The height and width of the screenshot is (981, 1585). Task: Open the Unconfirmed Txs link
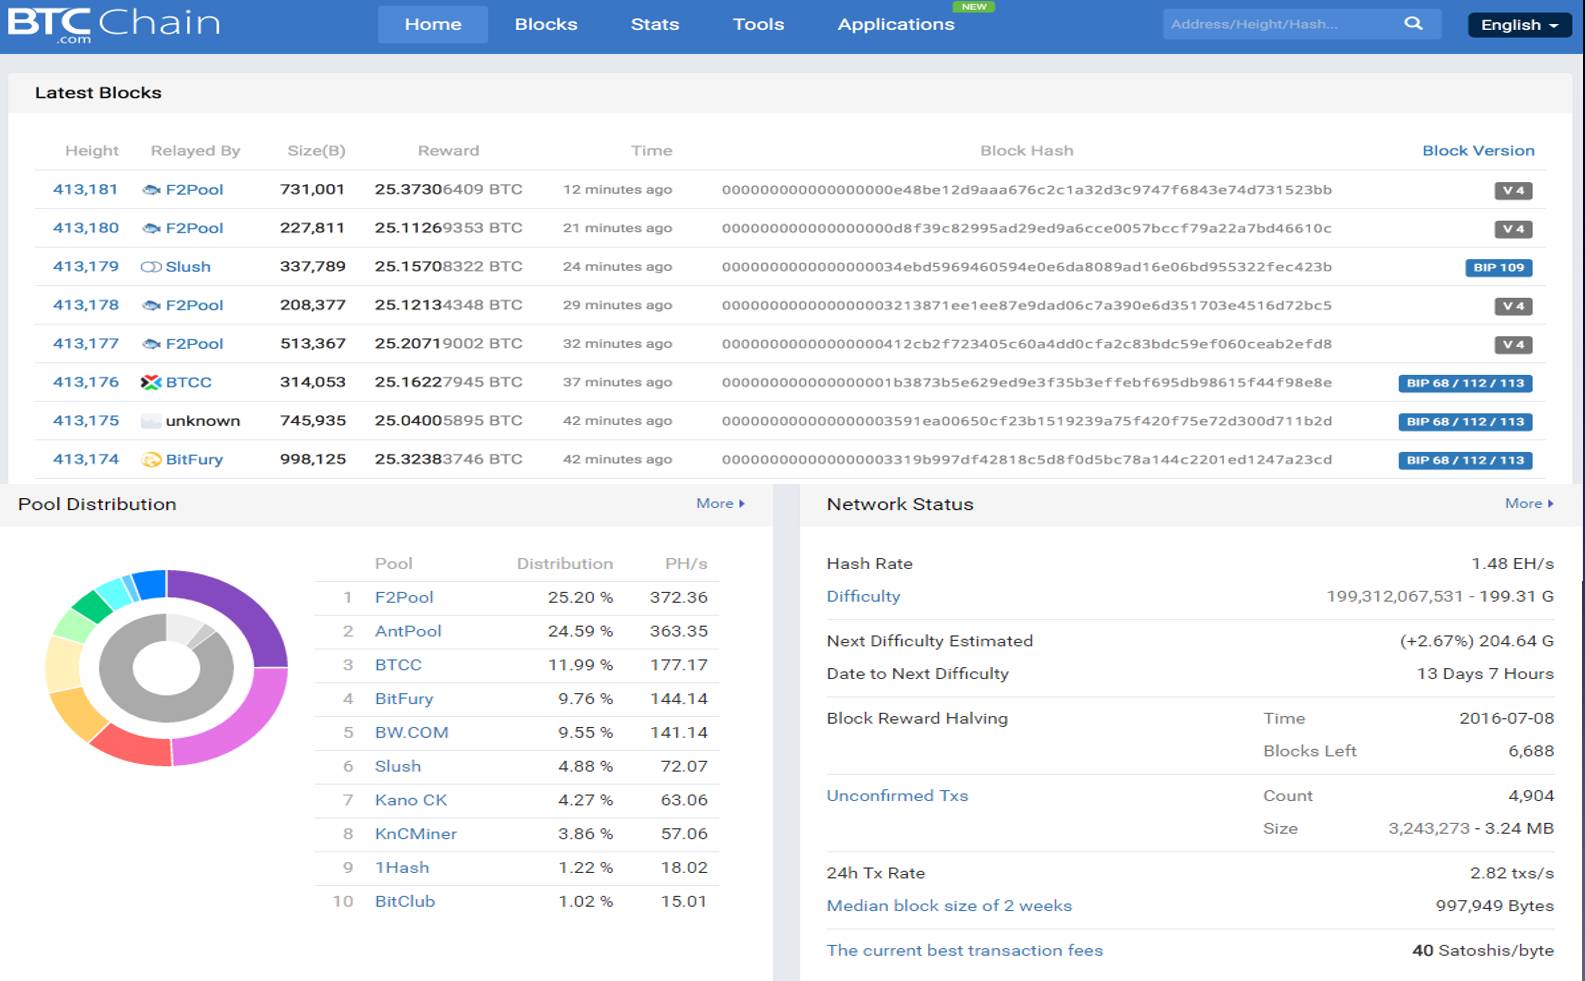click(897, 795)
